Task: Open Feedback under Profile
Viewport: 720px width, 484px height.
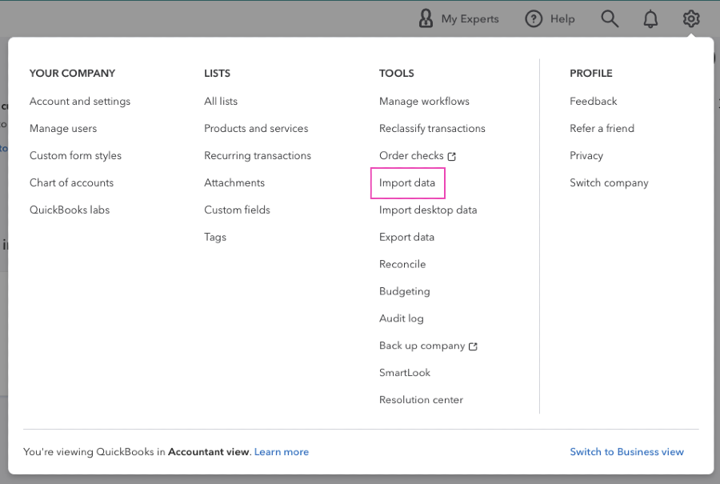Action: [593, 101]
